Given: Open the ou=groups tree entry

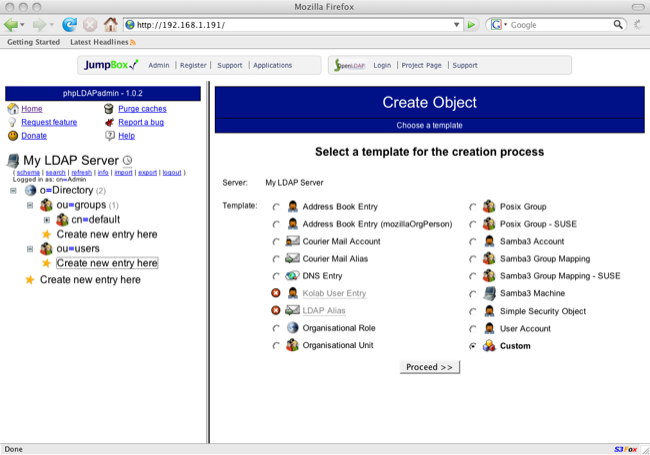Looking at the screenshot, I should tap(81, 205).
